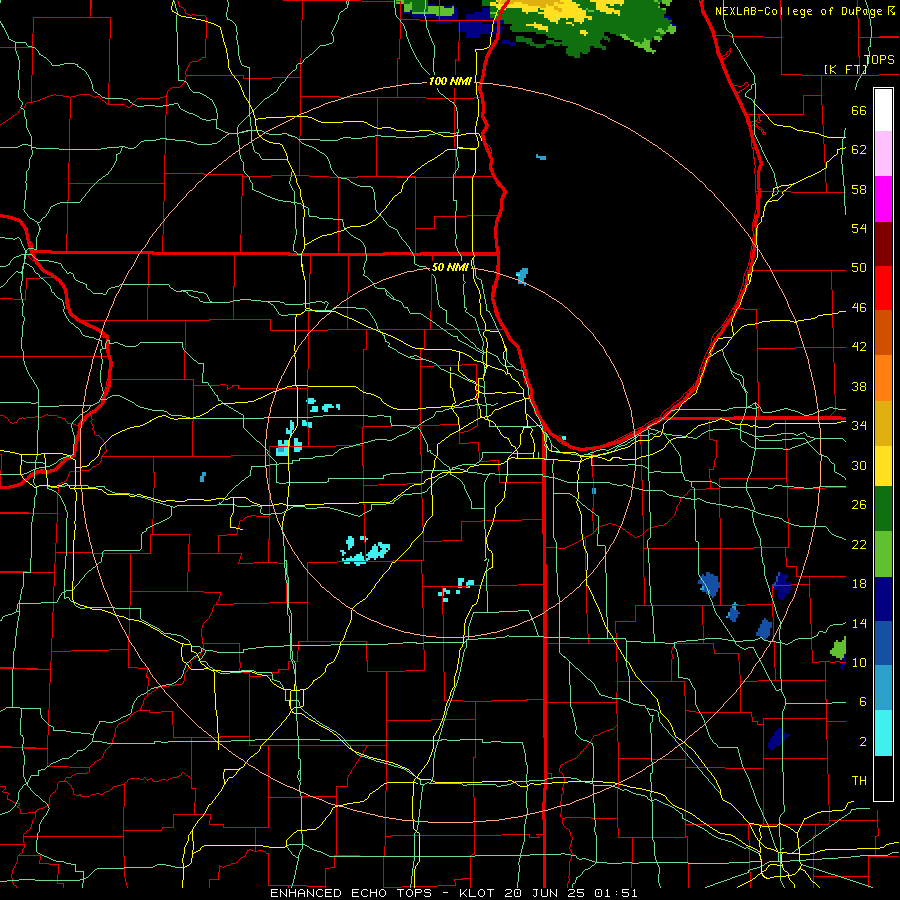Click the K FT units label
The width and height of the screenshot is (900, 900).
(845, 69)
